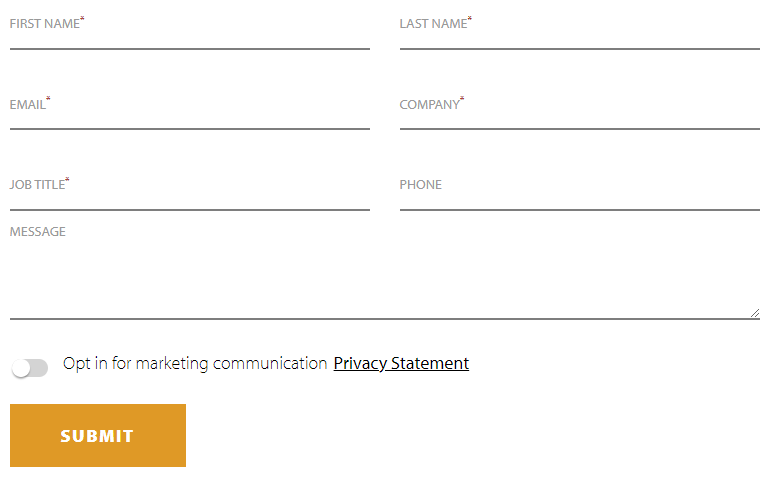Click the required asterisk beside Email

click(48, 99)
